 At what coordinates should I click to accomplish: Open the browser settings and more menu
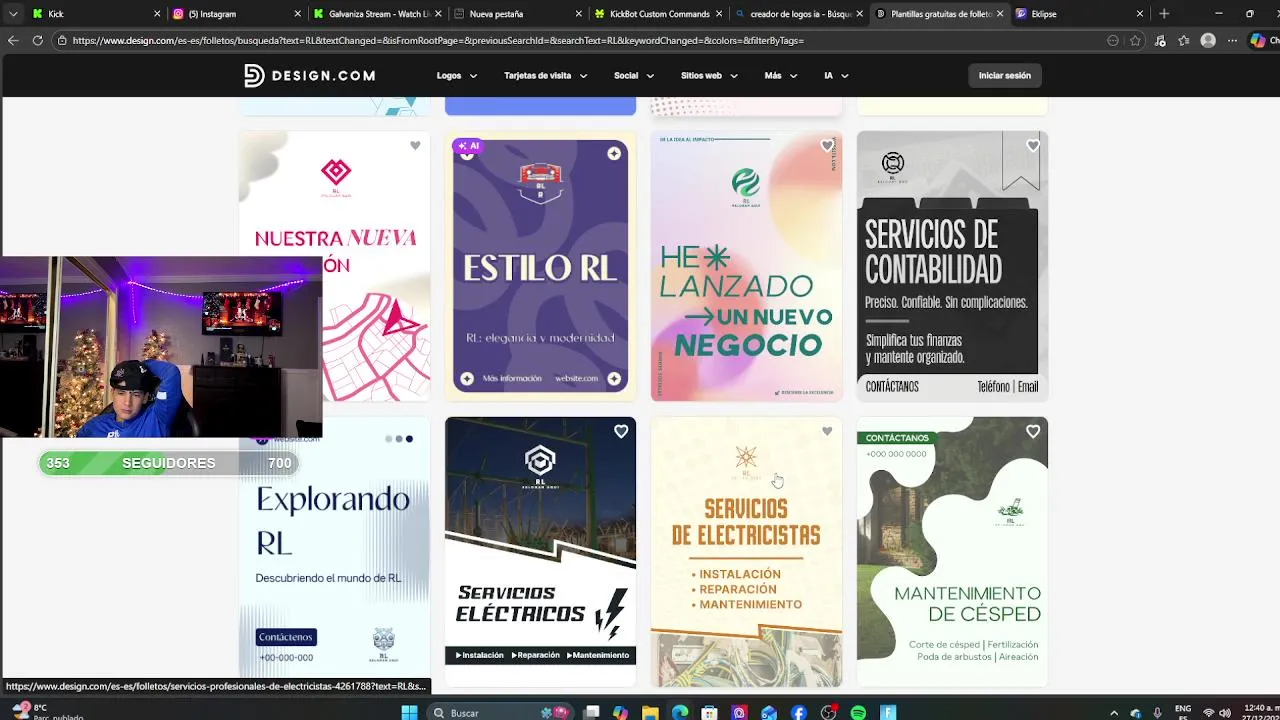[1232, 41]
